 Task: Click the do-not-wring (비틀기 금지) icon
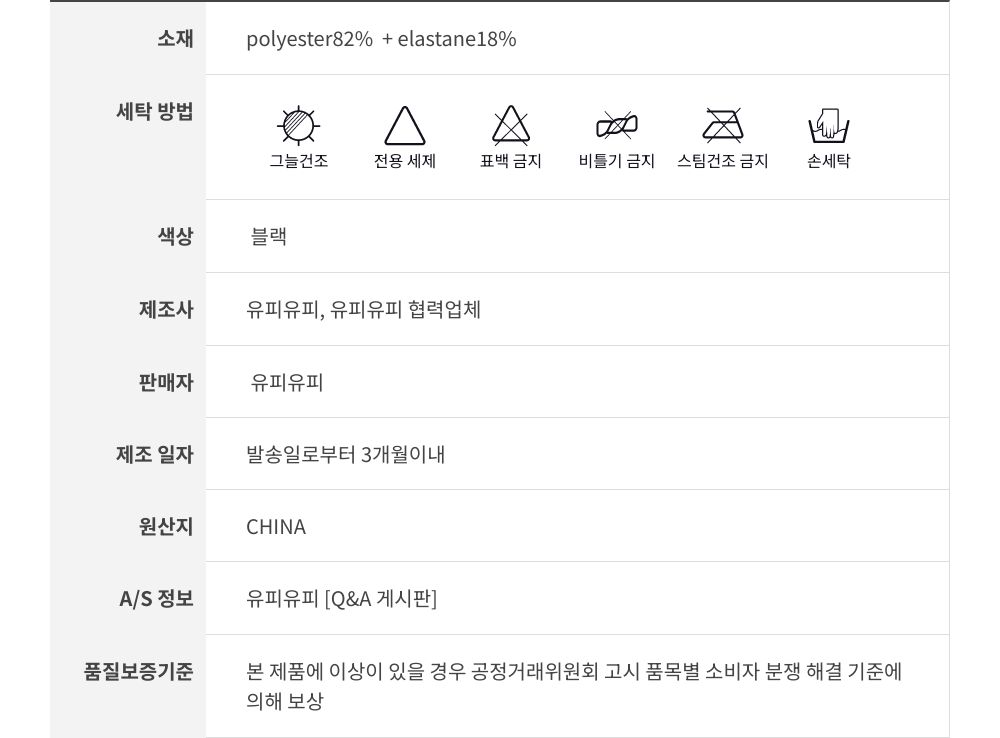pos(617,127)
